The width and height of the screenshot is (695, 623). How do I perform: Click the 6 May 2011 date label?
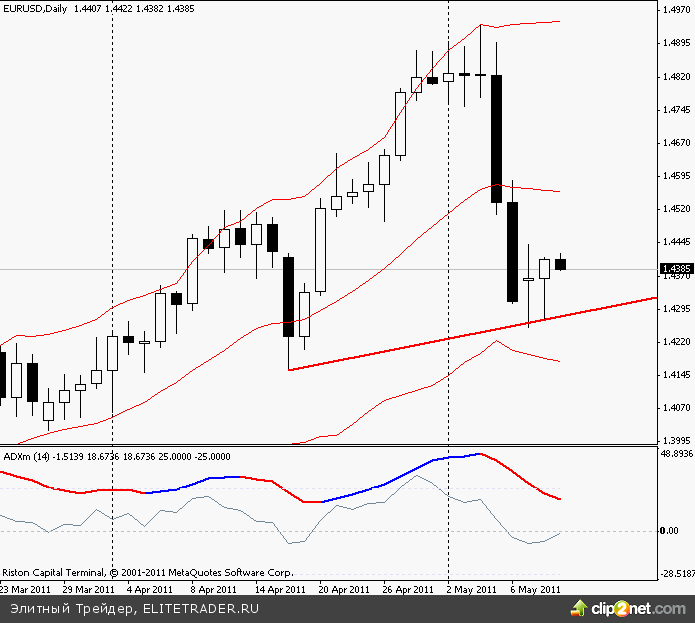pos(535,590)
